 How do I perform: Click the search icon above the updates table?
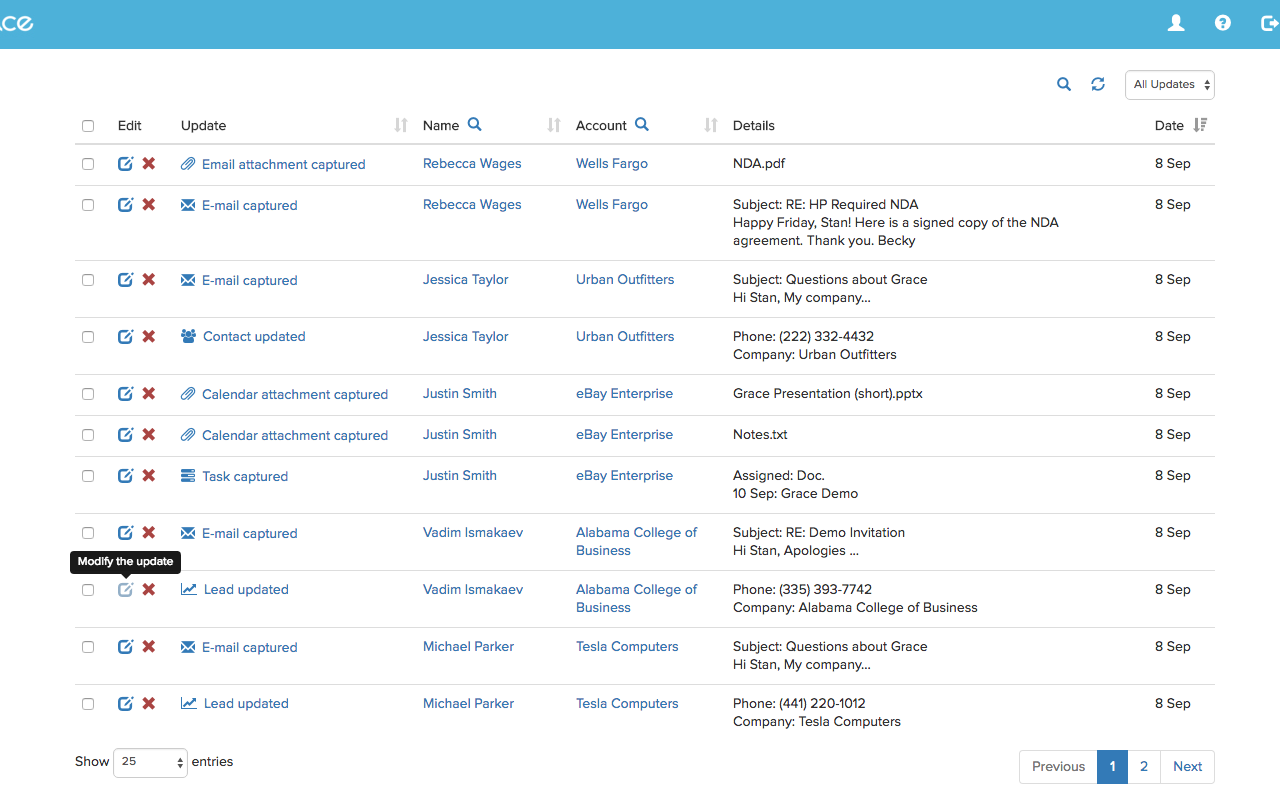tap(1064, 84)
